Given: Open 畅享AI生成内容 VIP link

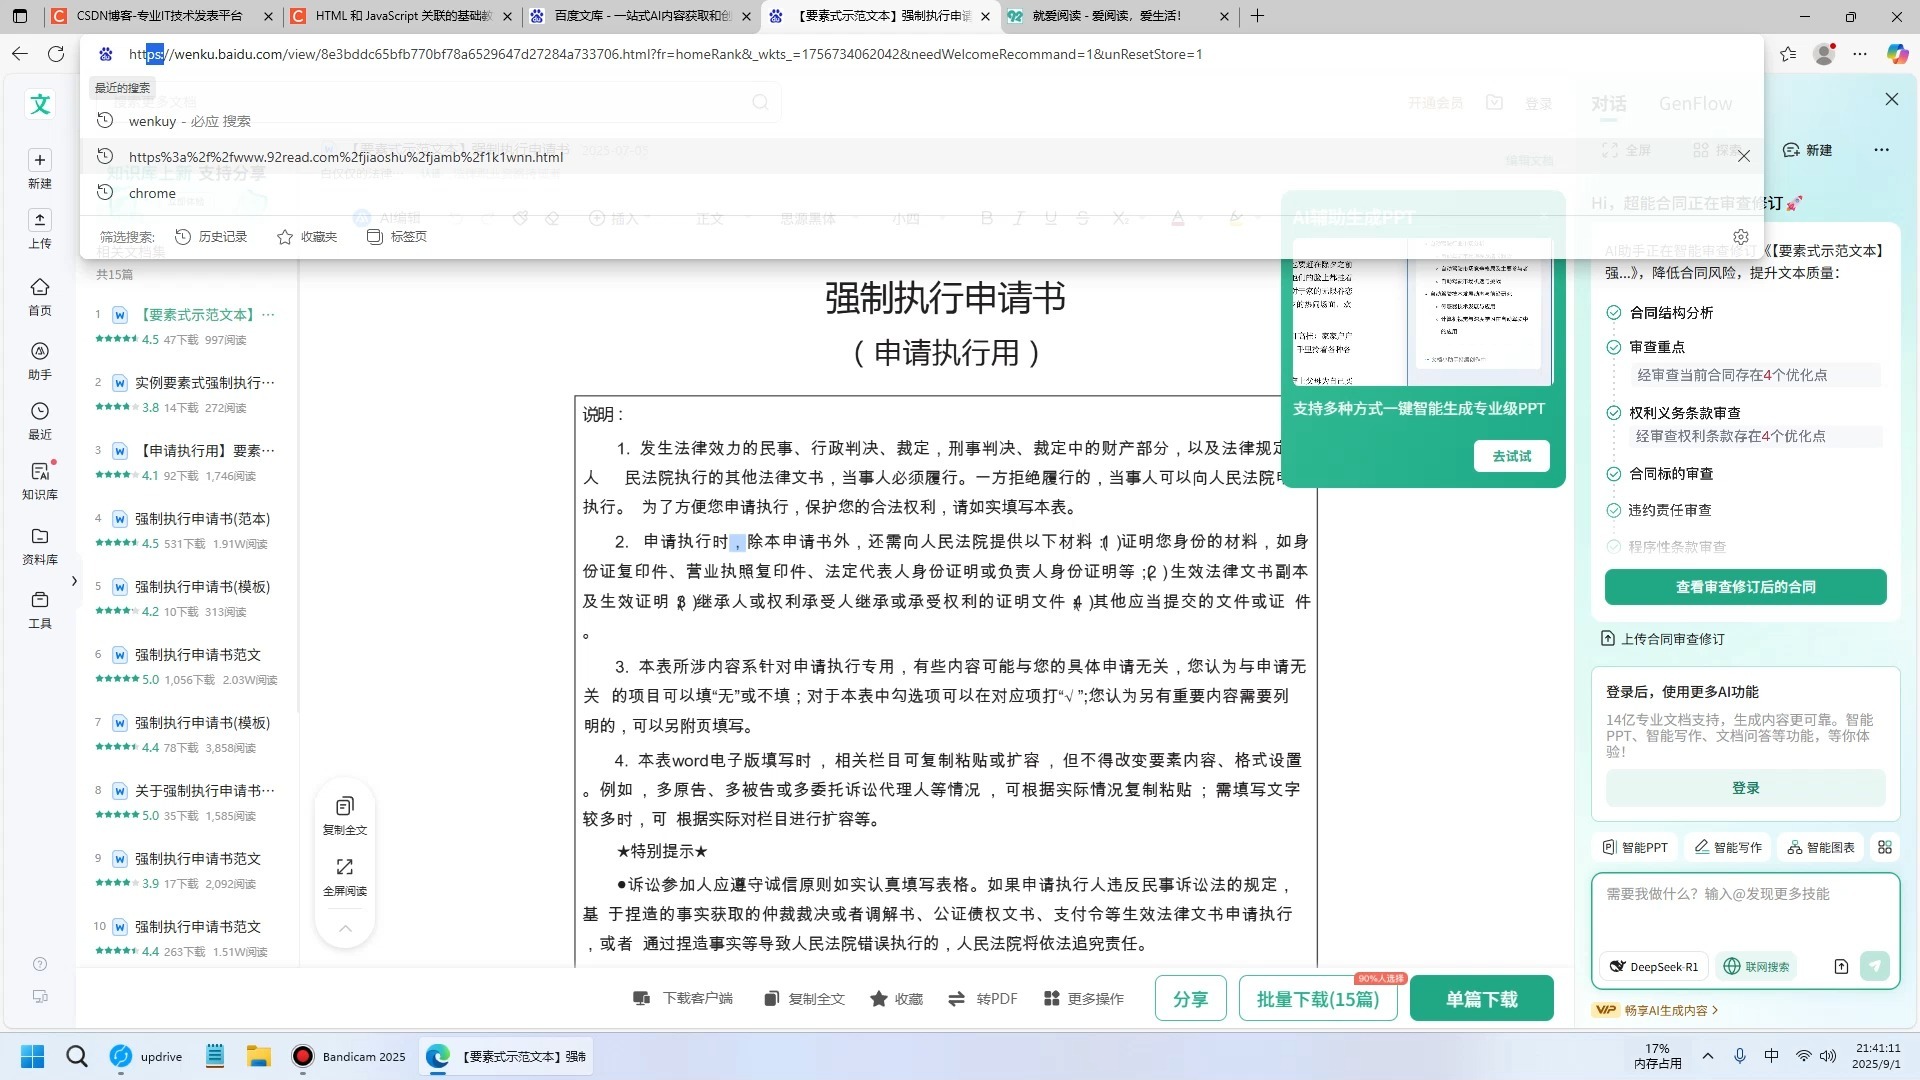Looking at the screenshot, I should click(1656, 1010).
